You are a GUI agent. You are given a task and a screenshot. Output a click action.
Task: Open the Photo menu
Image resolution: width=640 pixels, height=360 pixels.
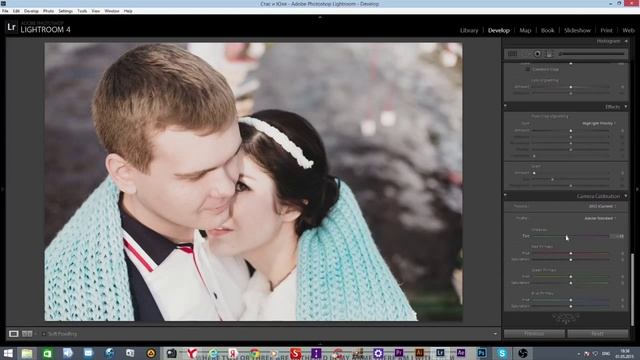(x=48, y=11)
